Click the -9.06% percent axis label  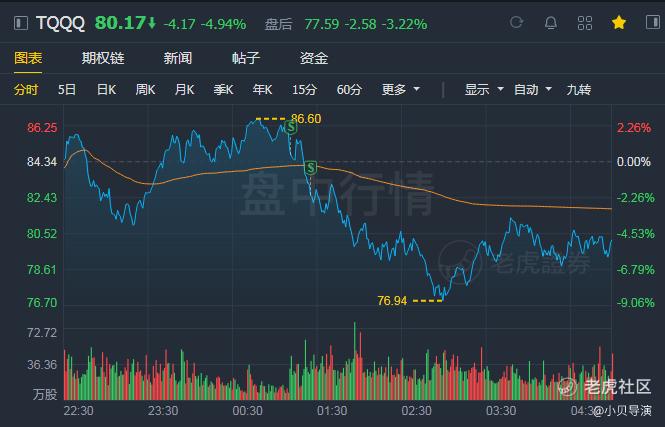635,303
